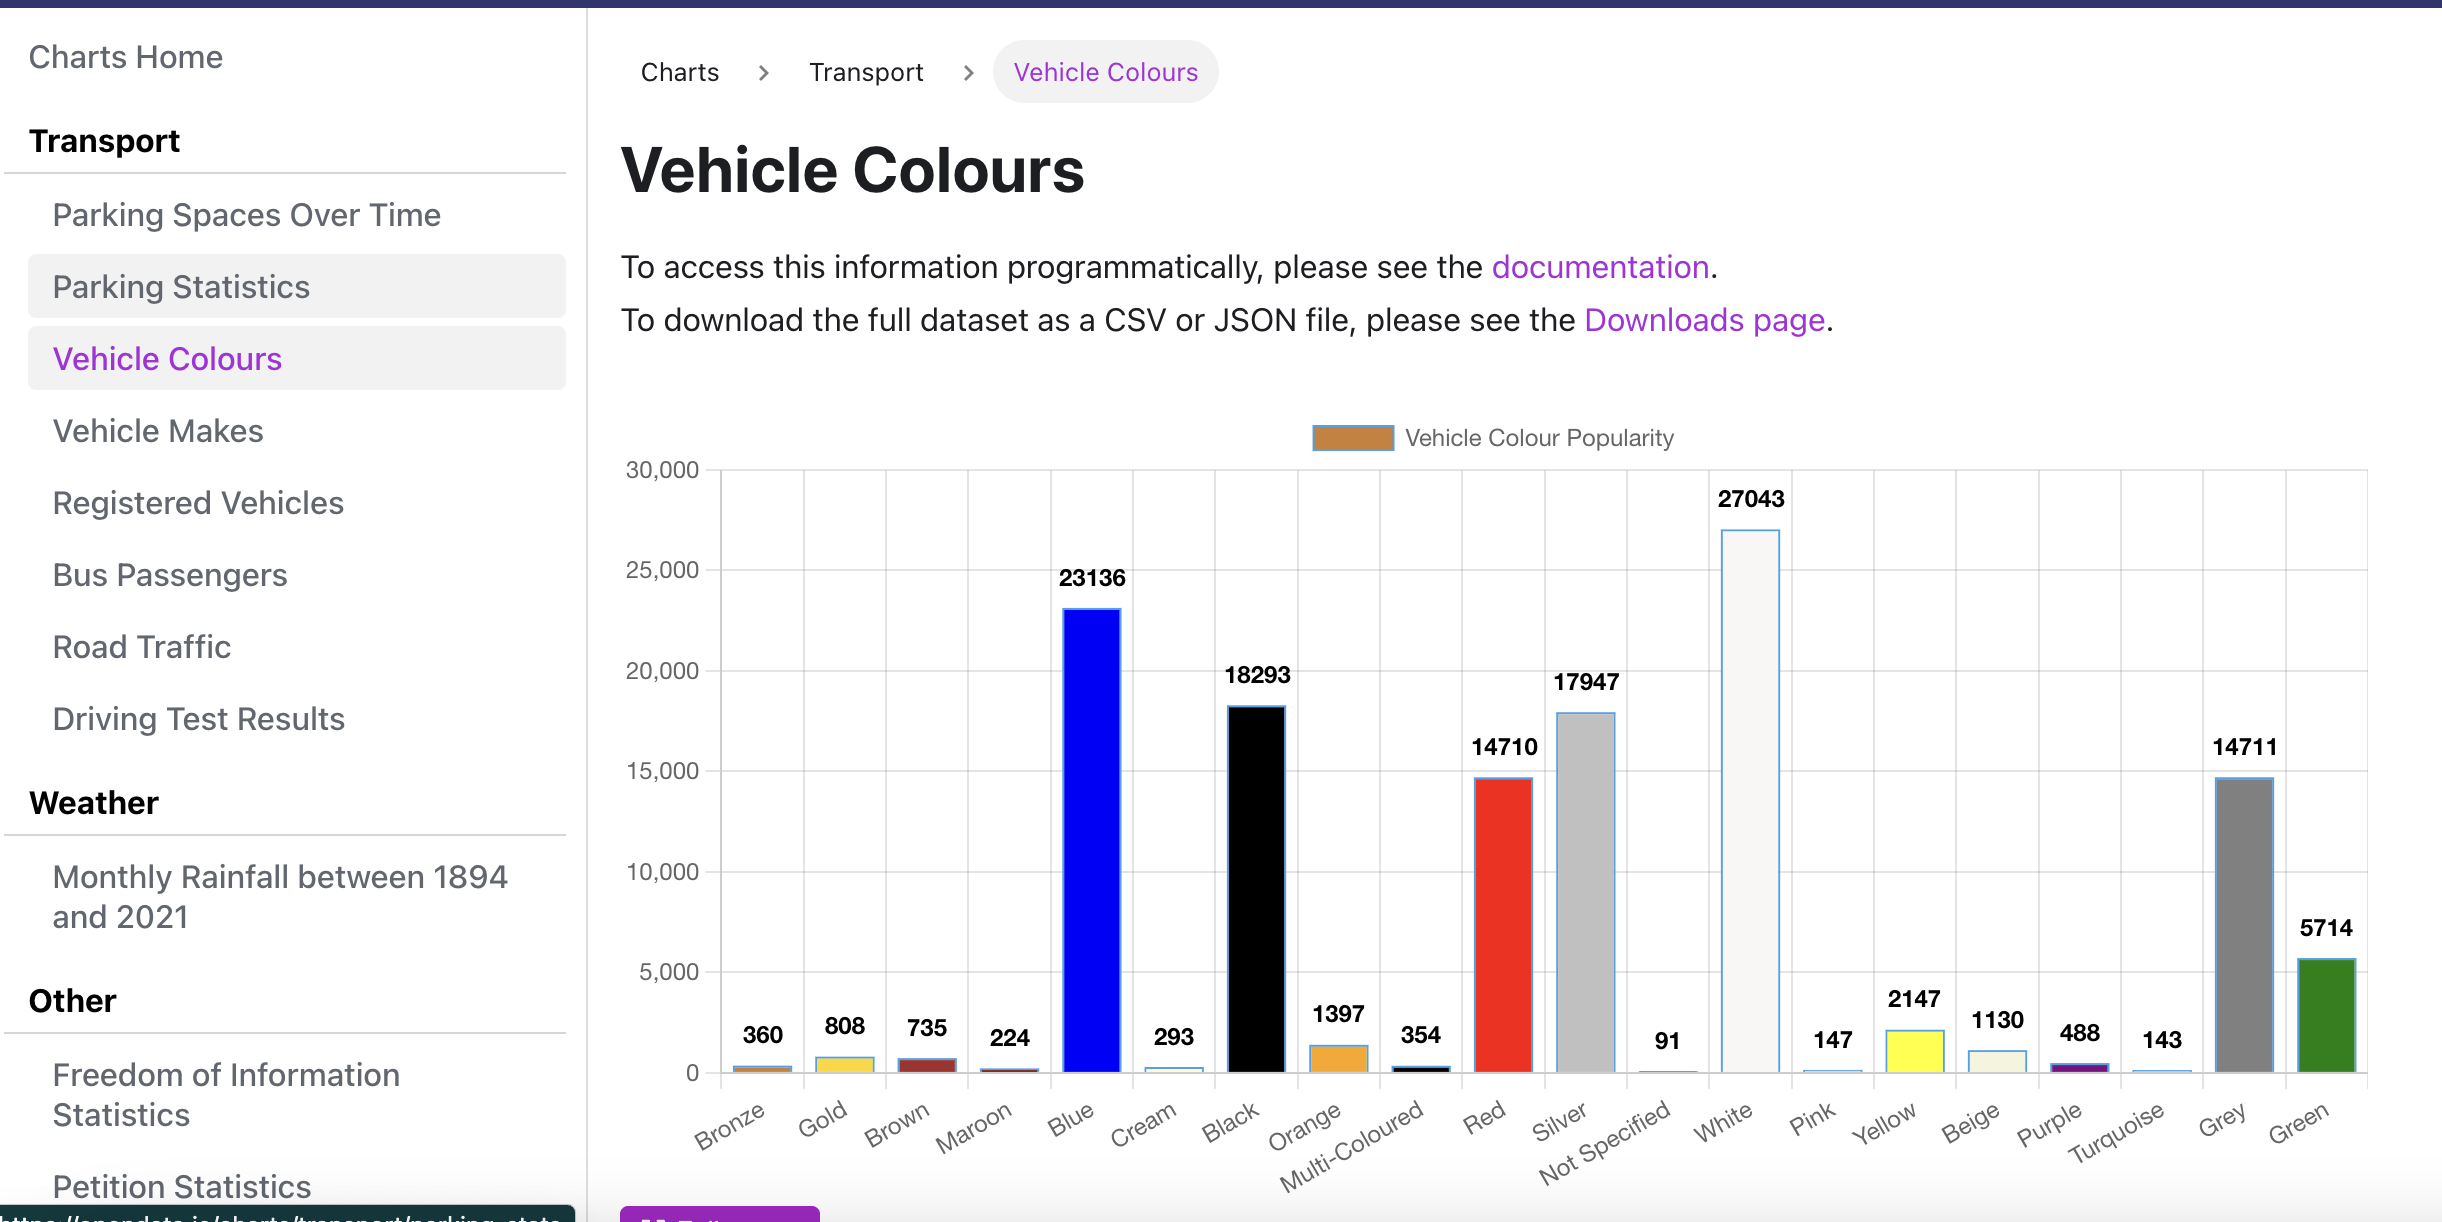This screenshot has height=1222, width=2442.
Task: Click the documentation link
Action: point(1600,267)
